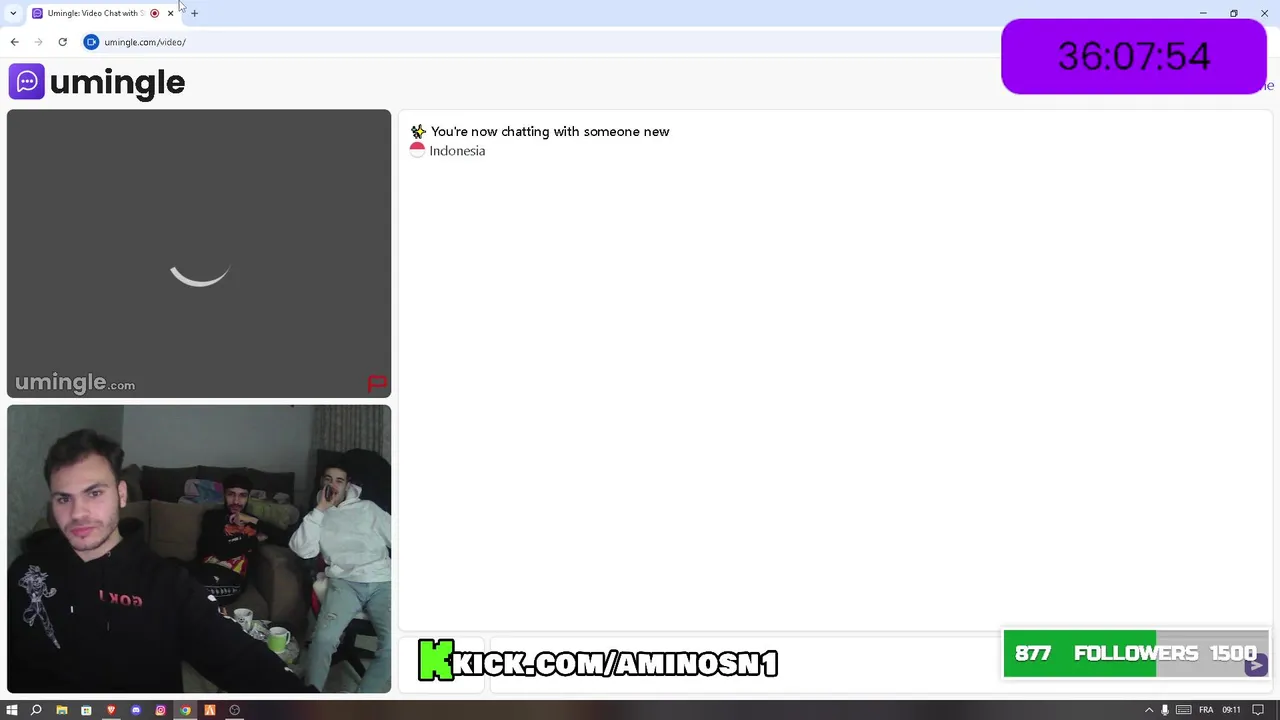Open Windows taskbar search

coord(36,710)
